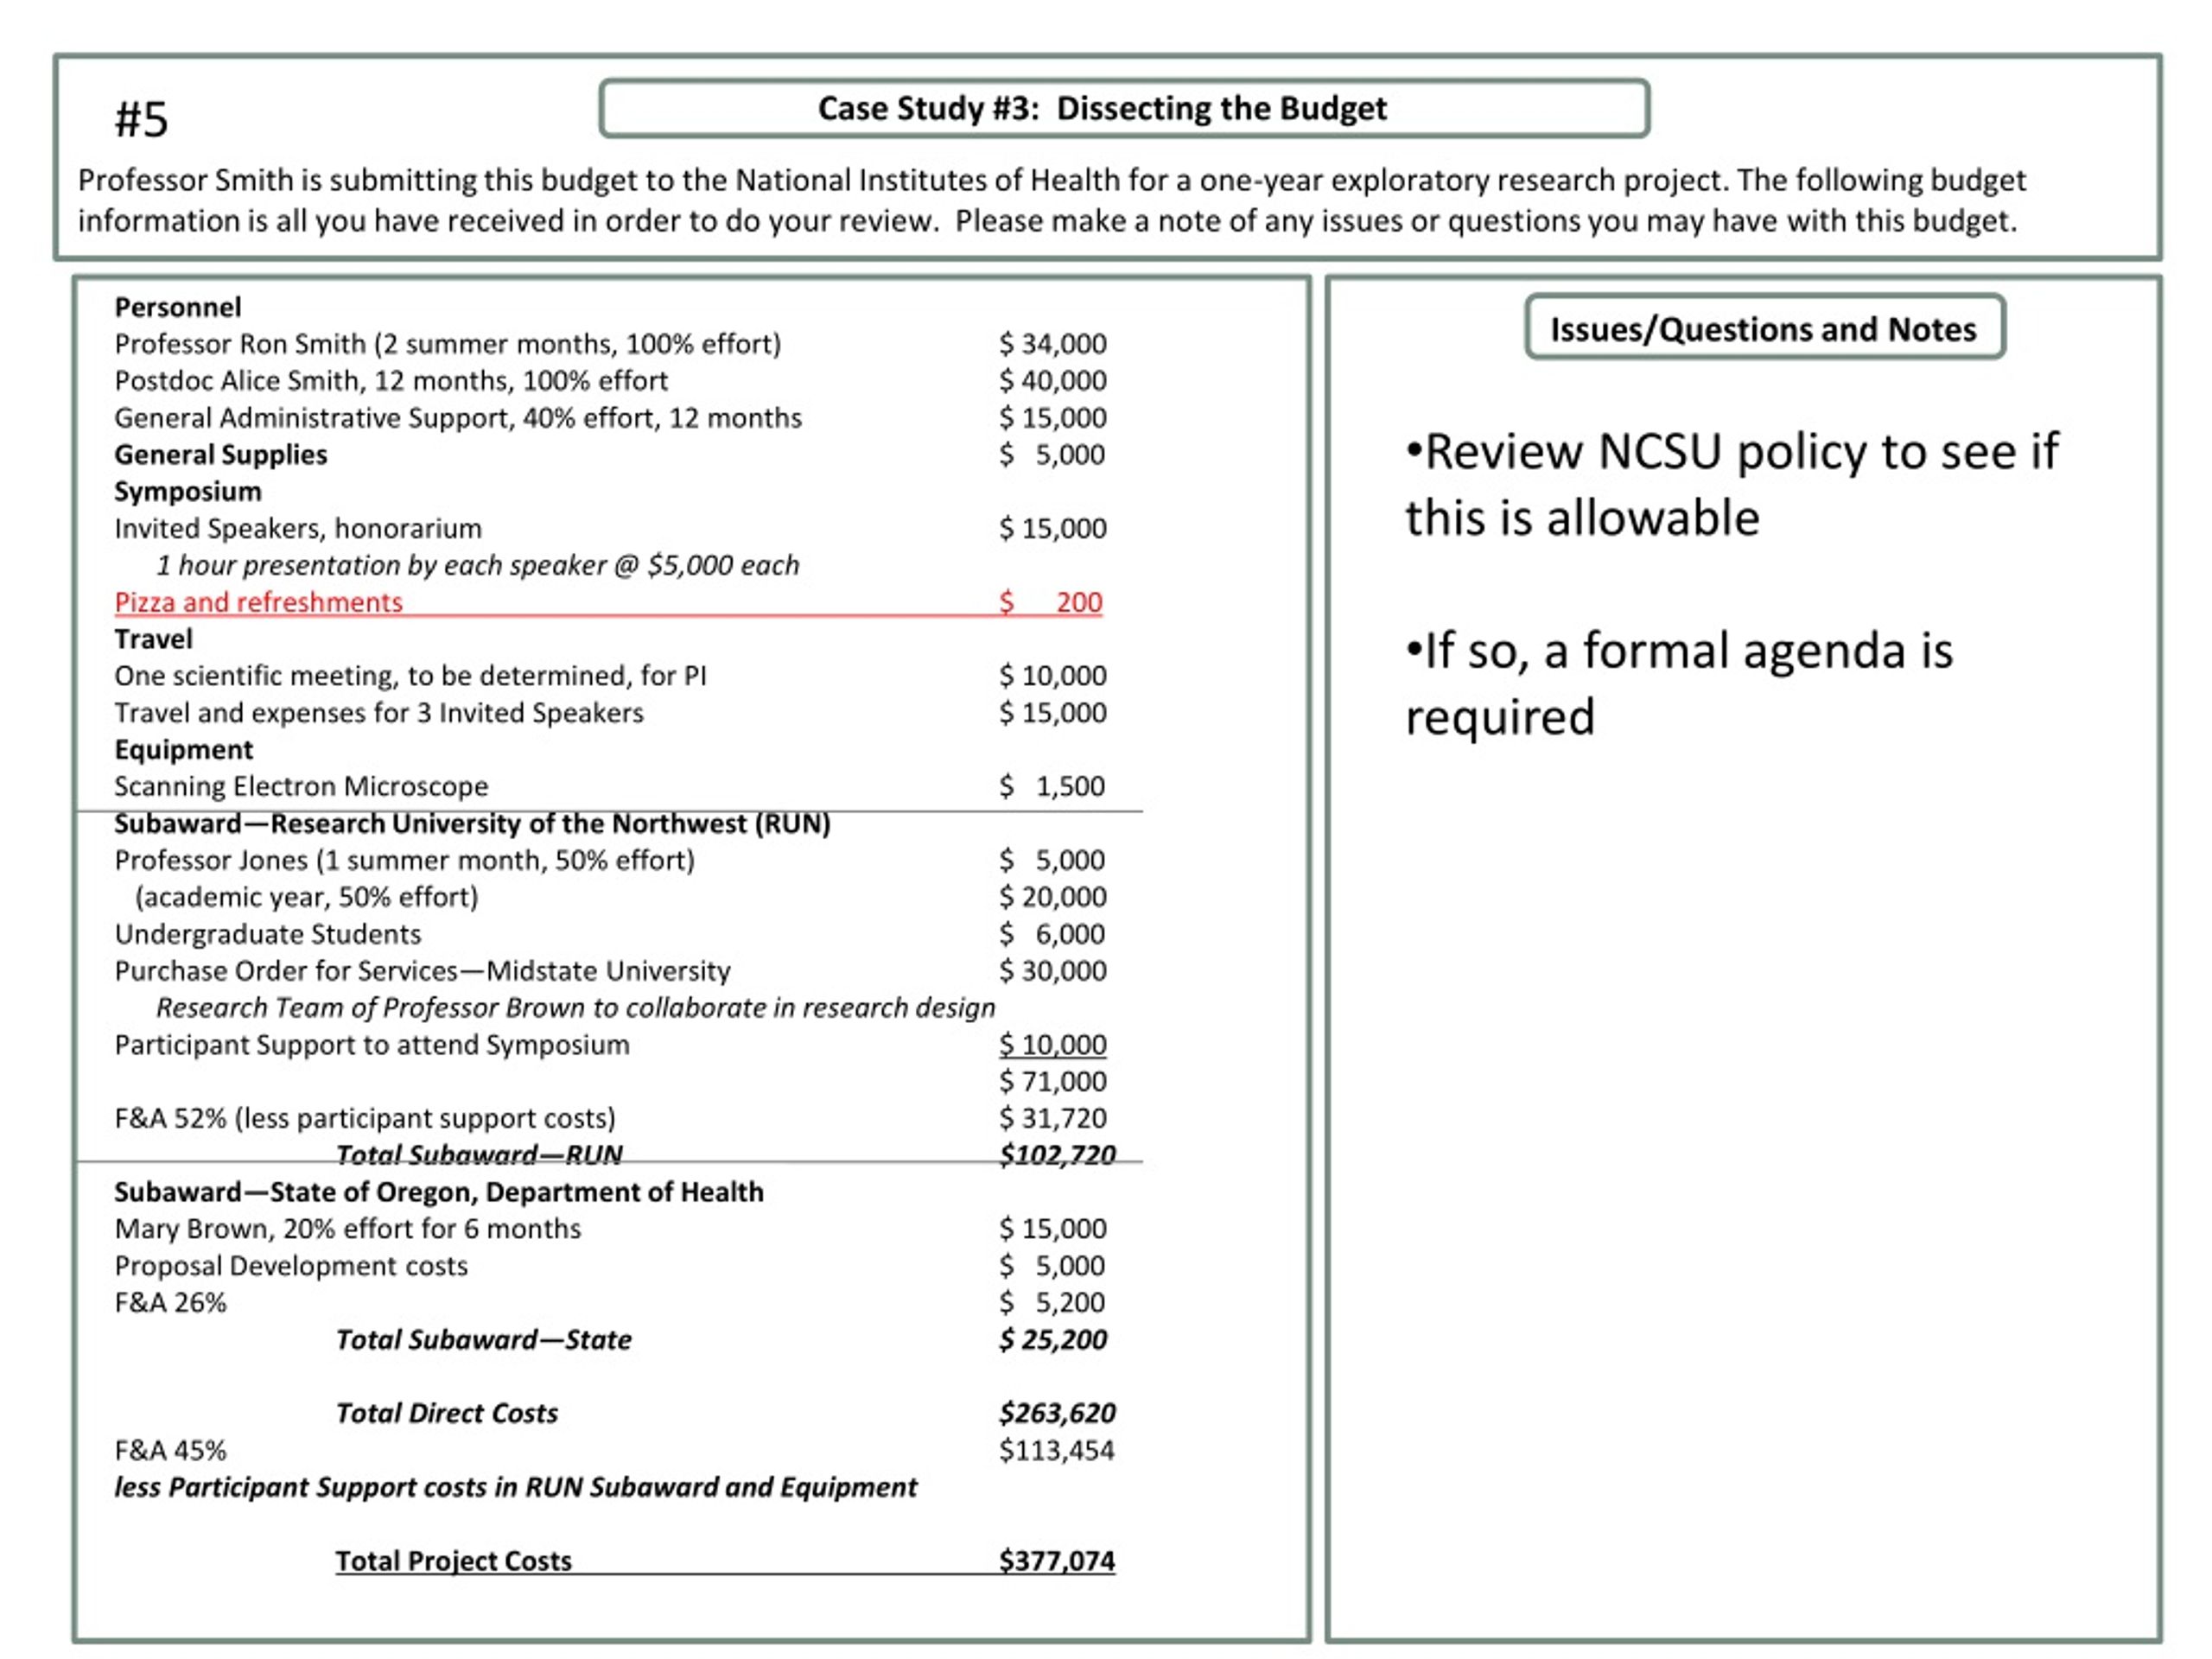The width and height of the screenshot is (2212, 1659).
Task: Click 'F&A 45%' line
Action: click(170, 1450)
